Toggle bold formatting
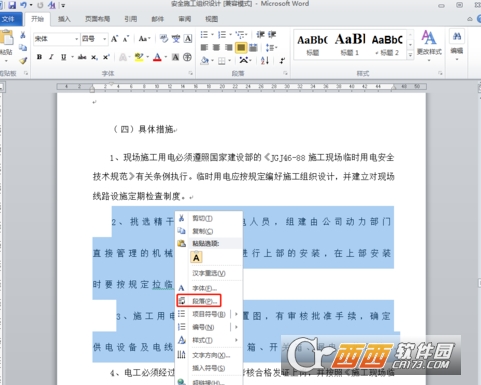 tap(39, 57)
